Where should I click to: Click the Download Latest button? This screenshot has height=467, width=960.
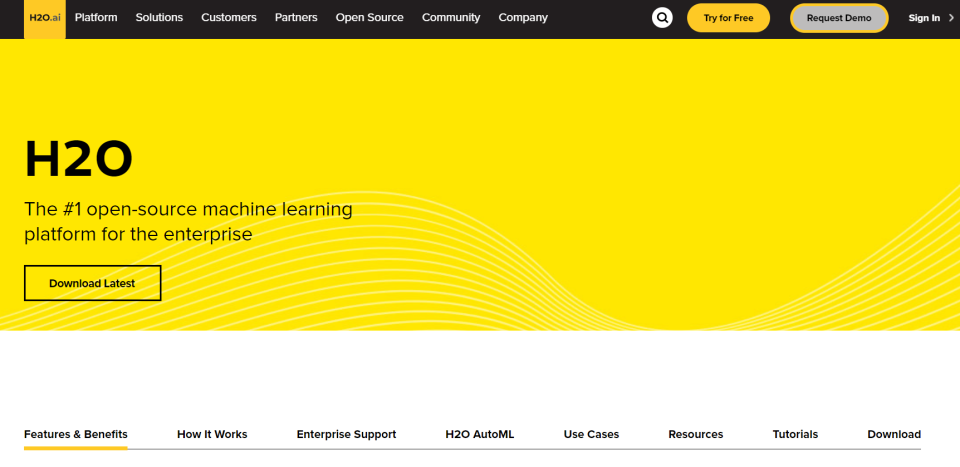click(92, 283)
